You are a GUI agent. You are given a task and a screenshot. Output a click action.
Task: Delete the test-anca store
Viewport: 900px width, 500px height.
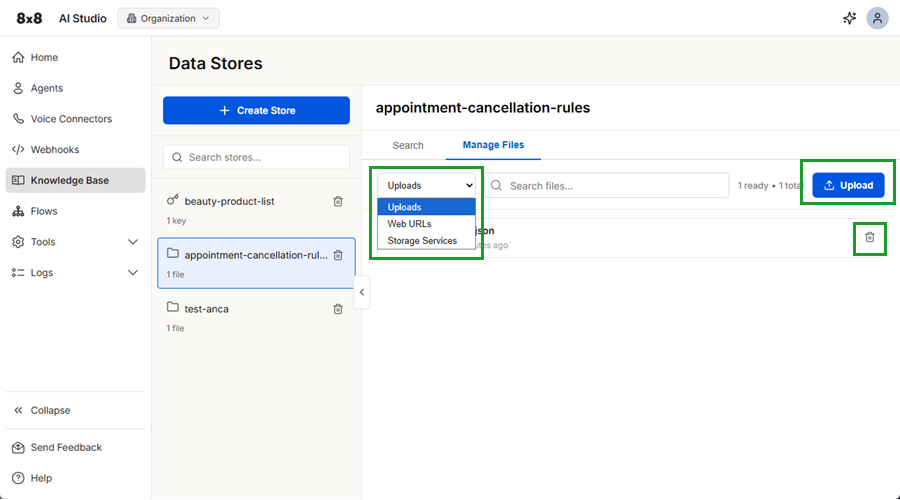pos(338,309)
